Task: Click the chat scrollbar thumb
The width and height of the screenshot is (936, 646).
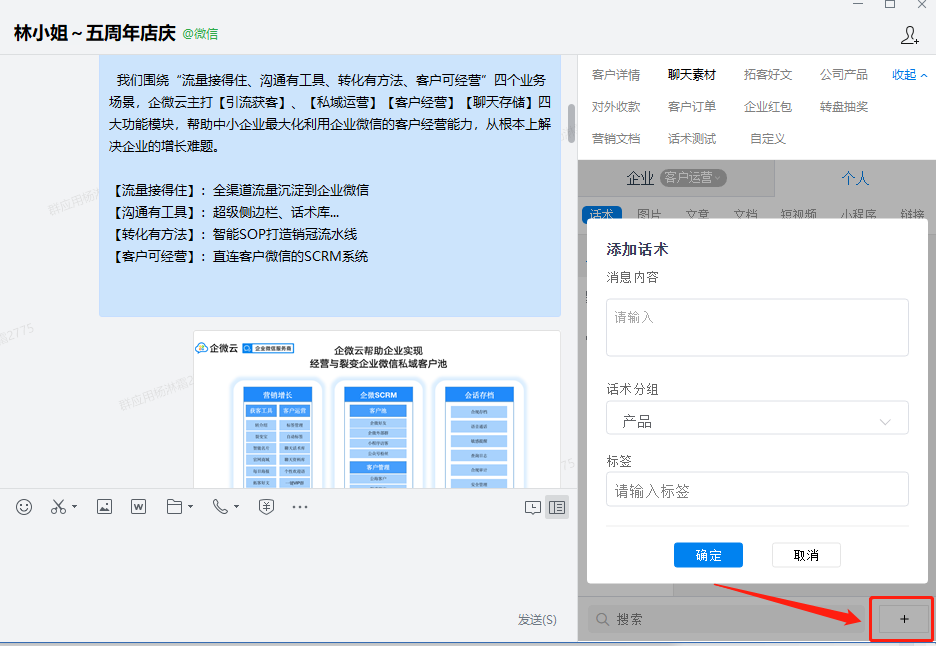Action: pos(571,123)
